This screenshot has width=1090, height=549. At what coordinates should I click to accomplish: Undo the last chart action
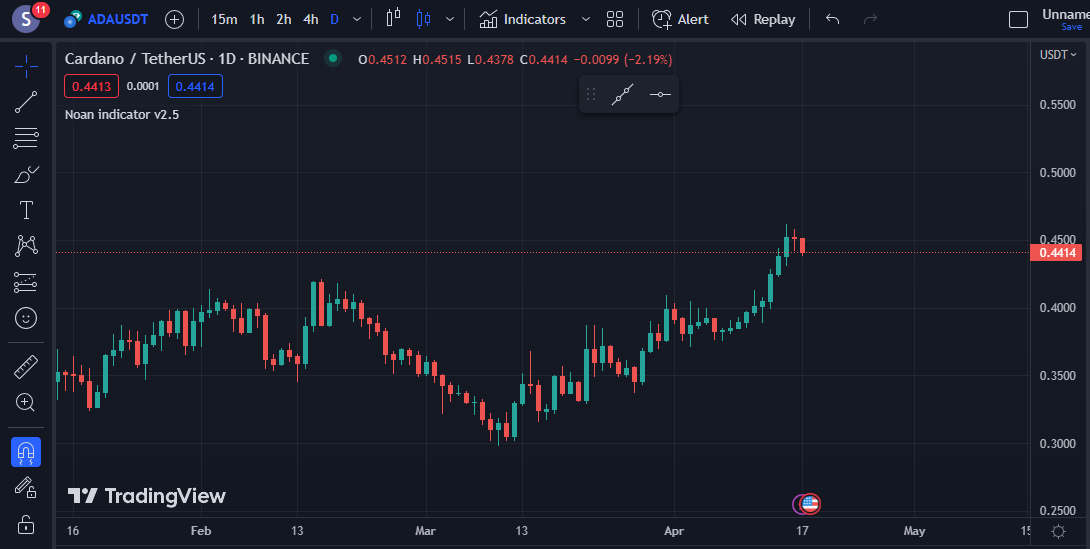tap(833, 19)
